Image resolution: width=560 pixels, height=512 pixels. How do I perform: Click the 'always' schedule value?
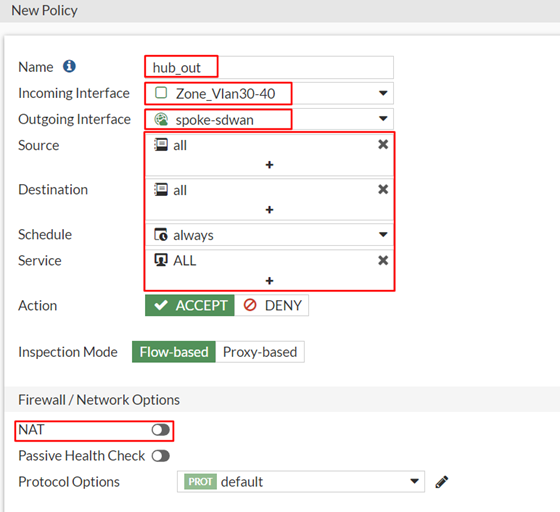[193, 236]
